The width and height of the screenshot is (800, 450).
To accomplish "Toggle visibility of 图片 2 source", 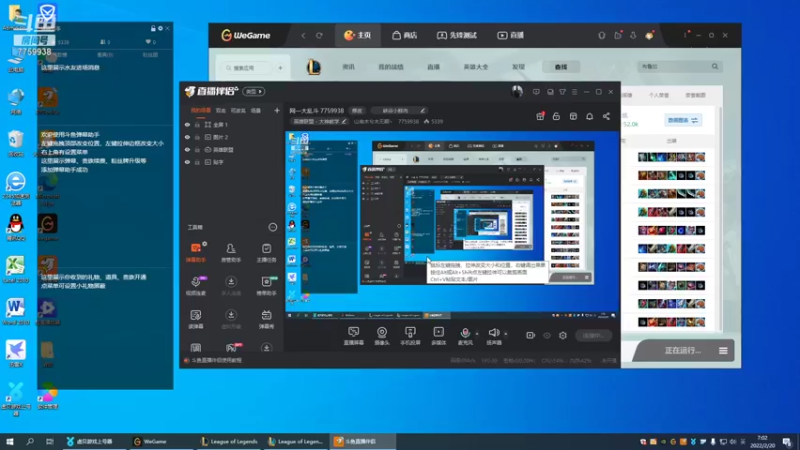I will (187, 137).
